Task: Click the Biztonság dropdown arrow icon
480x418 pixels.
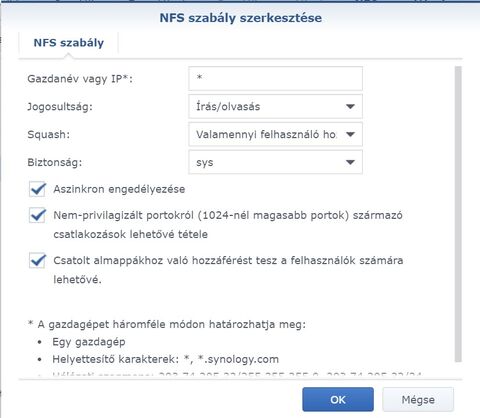Action: pos(350,162)
